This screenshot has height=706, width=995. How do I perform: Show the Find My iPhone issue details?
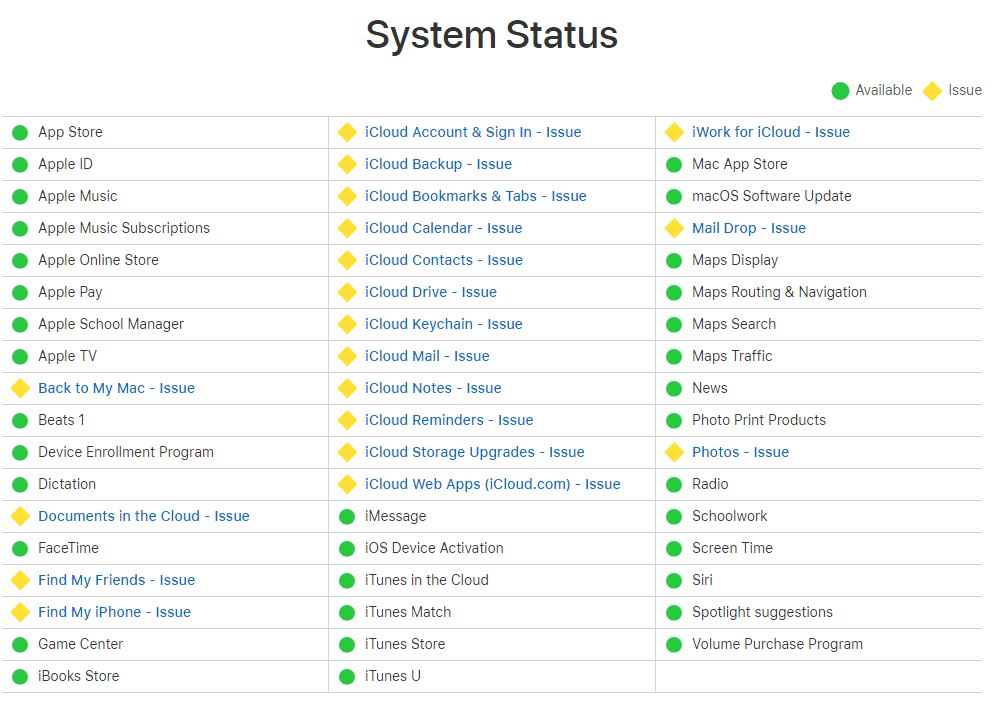tap(114, 611)
